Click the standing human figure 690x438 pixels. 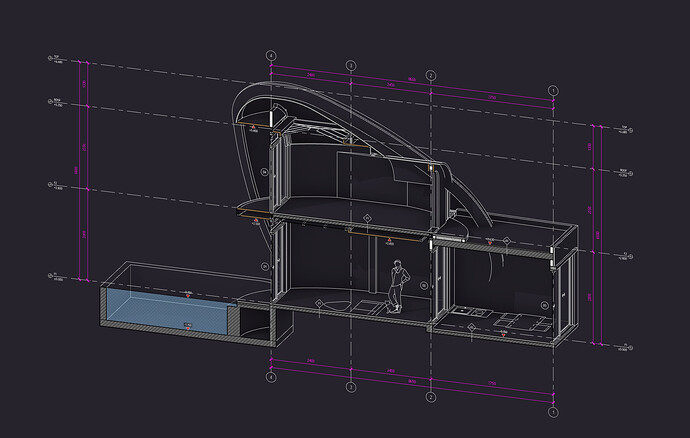397,285
